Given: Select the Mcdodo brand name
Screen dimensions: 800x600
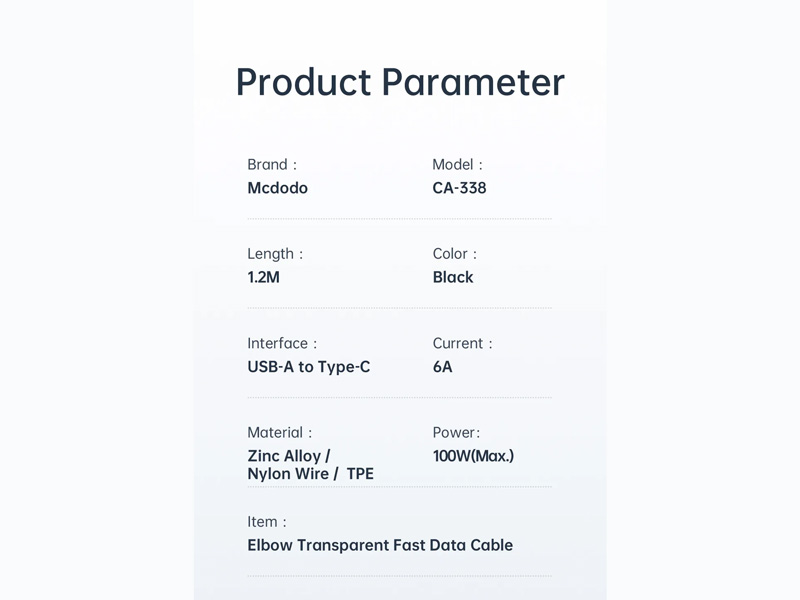Looking at the screenshot, I should click(x=277, y=188).
